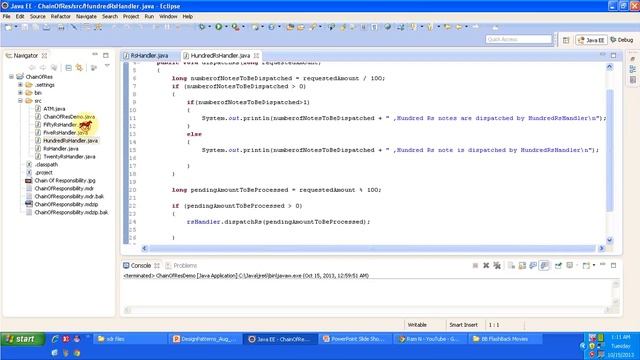
Task: Collapse All in the Navigator panel
Action: (69, 67)
